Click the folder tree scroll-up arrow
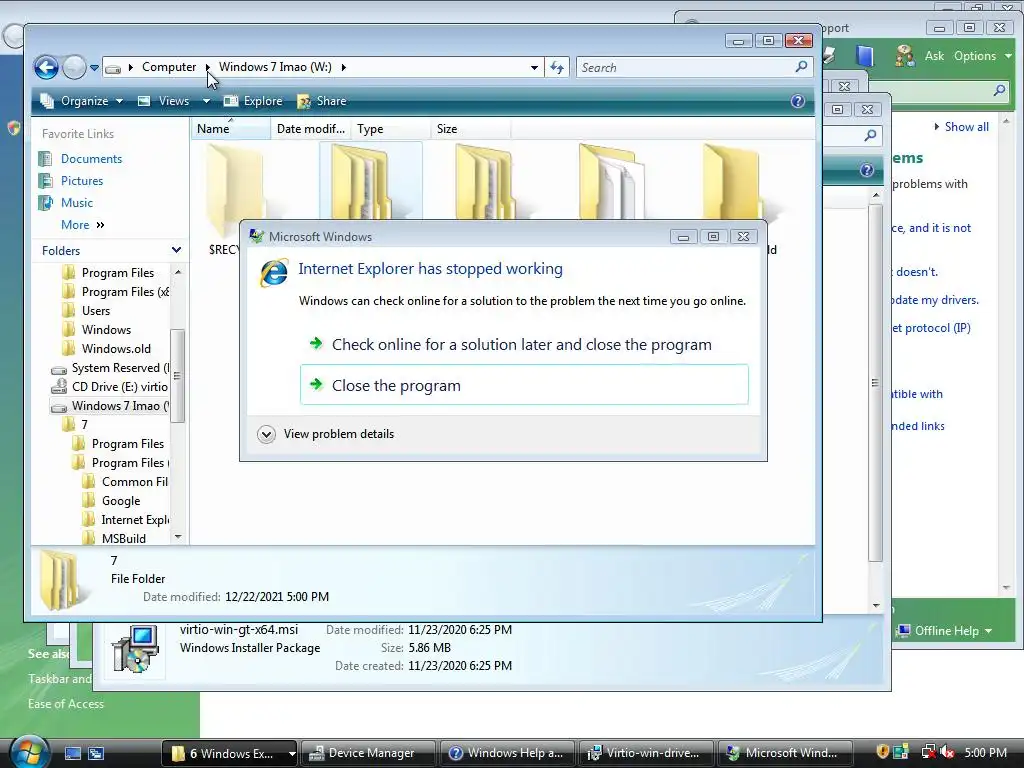 [x=178, y=272]
